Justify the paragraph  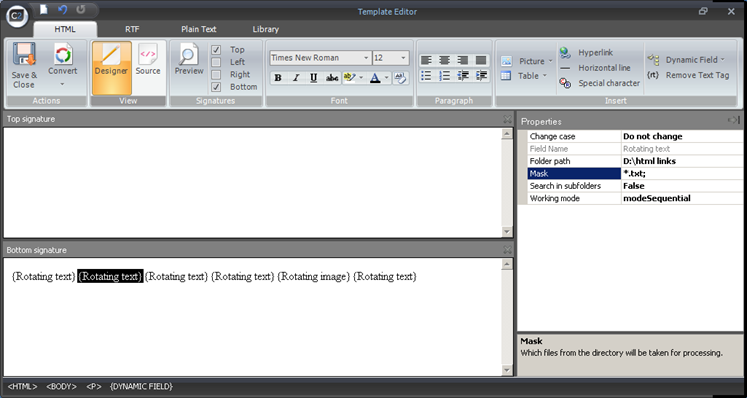[x=481, y=60]
